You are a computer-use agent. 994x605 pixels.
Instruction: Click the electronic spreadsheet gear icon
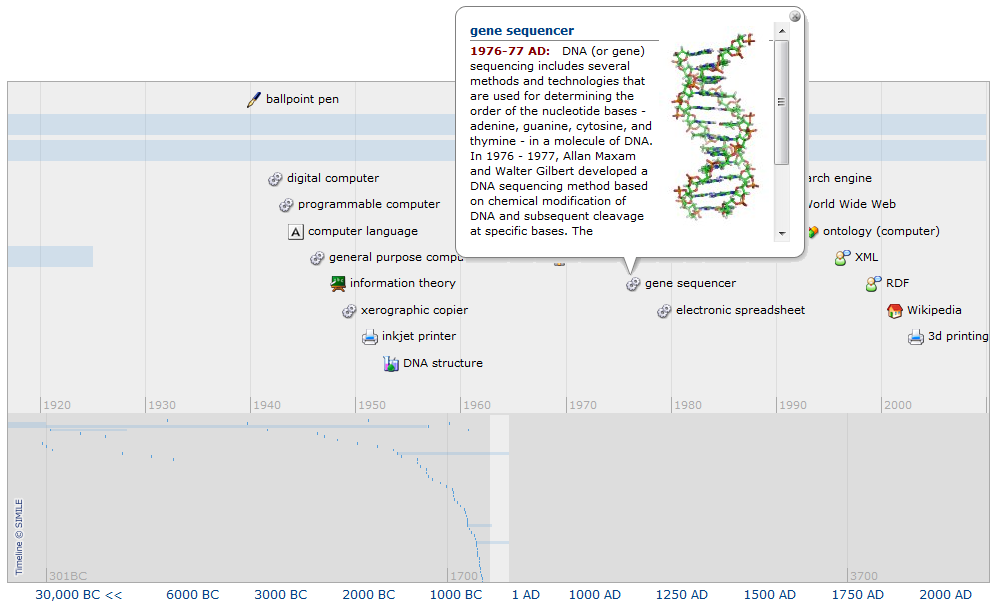point(664,311)
